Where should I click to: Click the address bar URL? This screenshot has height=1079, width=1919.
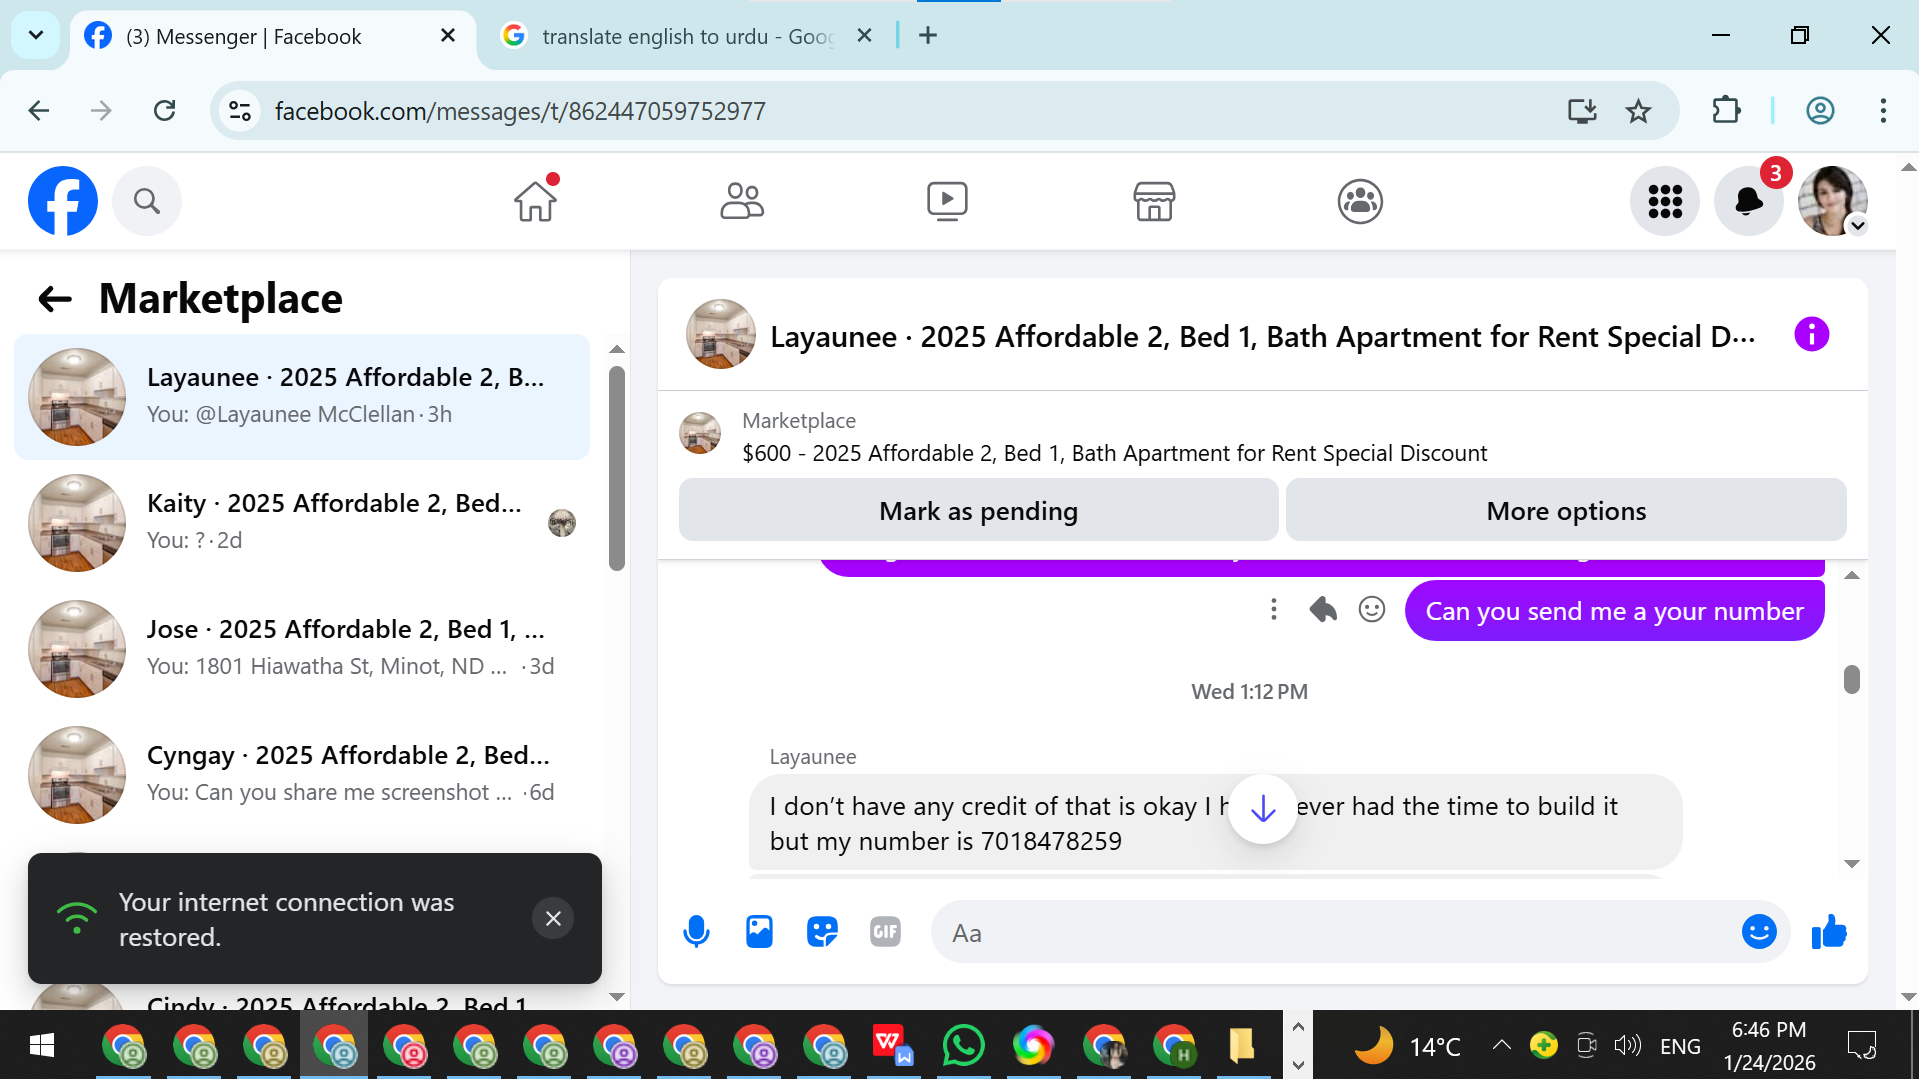click(520, 111)
